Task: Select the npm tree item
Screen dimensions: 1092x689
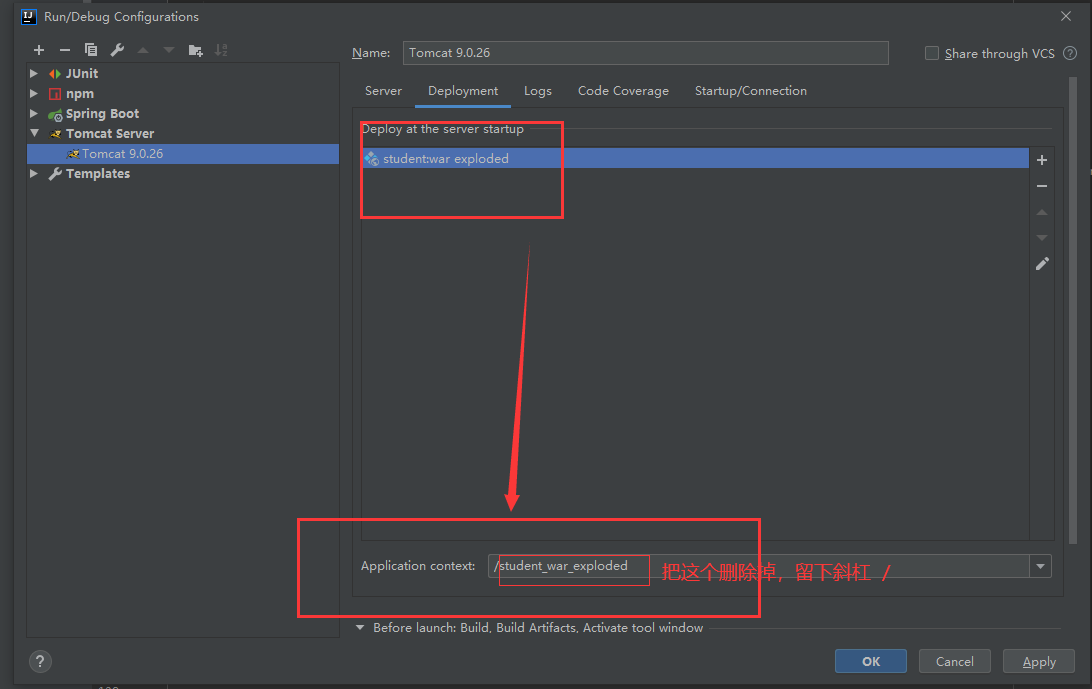Action: click(79, 93)
